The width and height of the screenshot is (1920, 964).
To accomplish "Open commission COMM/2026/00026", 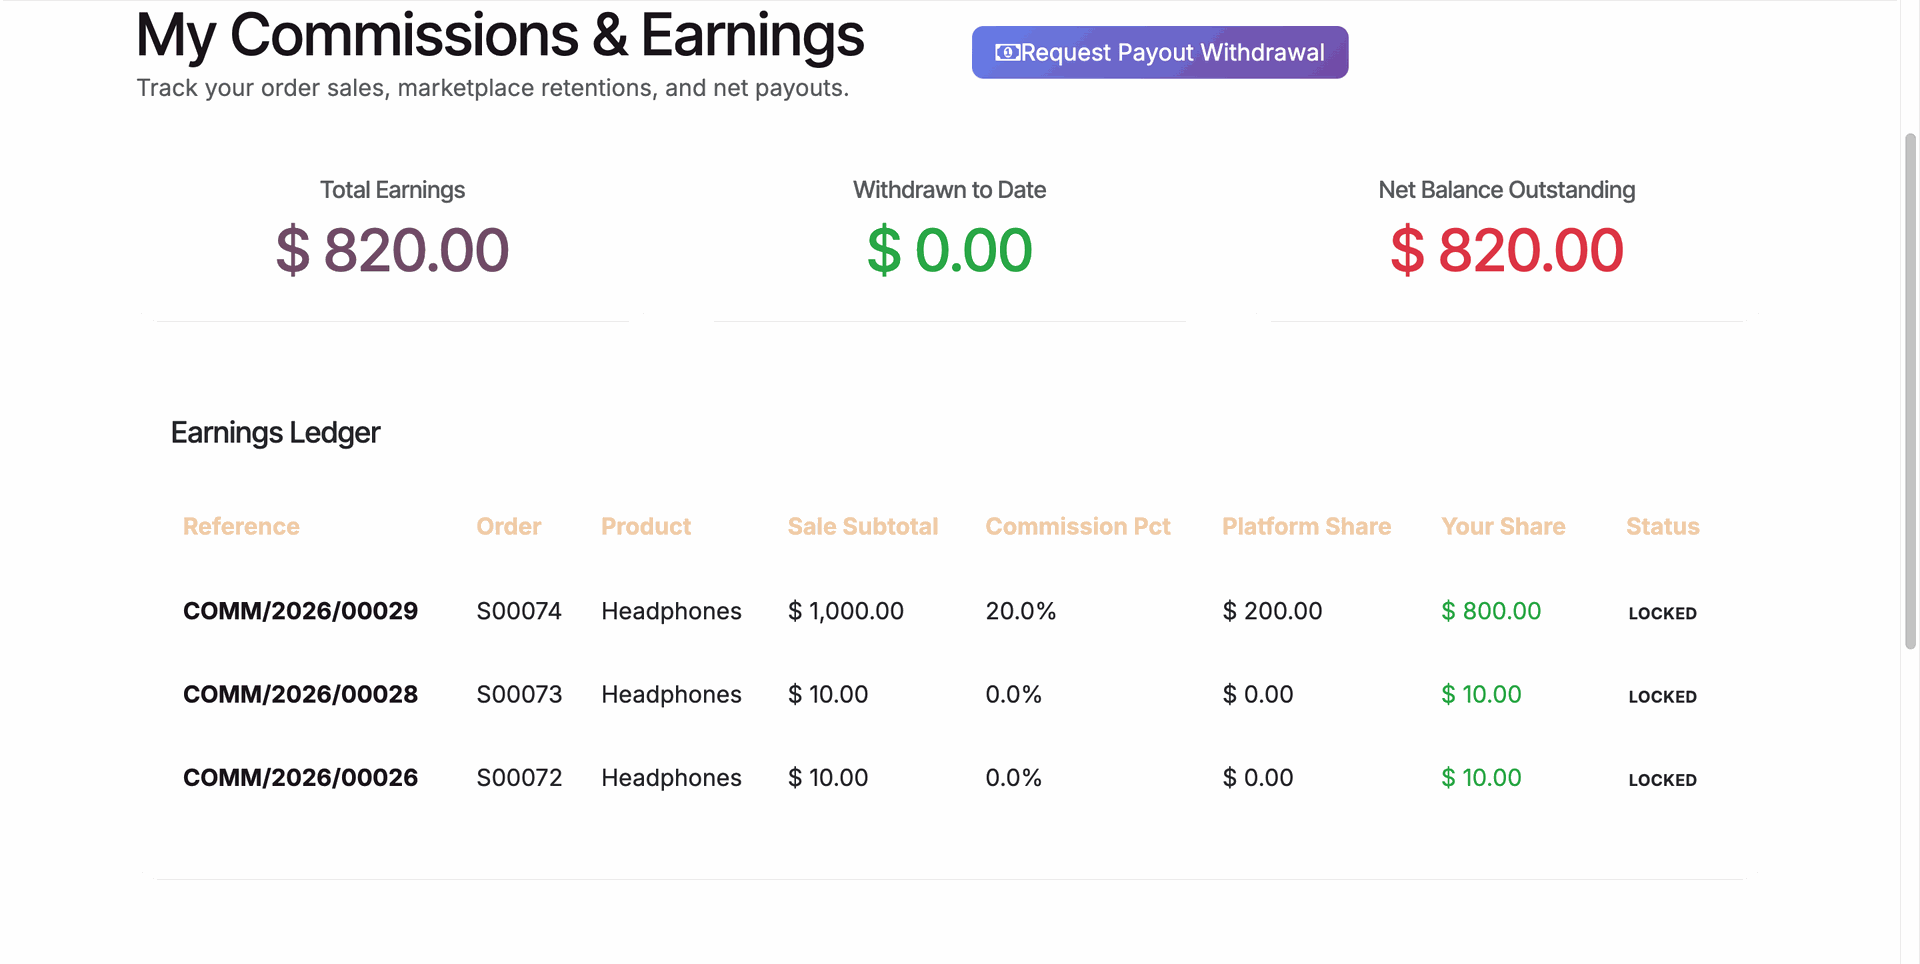I will tap(300, 777).
